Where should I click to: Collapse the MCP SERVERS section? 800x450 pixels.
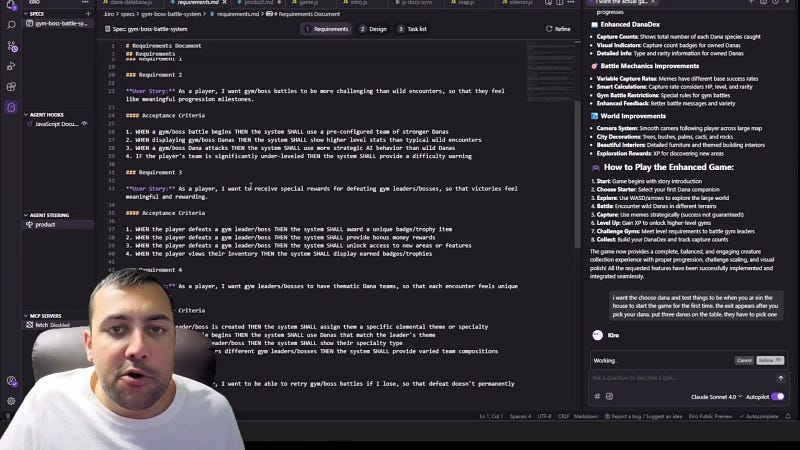(45, 316)
